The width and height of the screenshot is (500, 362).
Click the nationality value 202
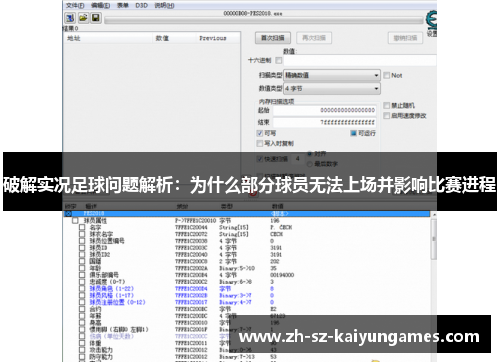(x=275, y=261)
